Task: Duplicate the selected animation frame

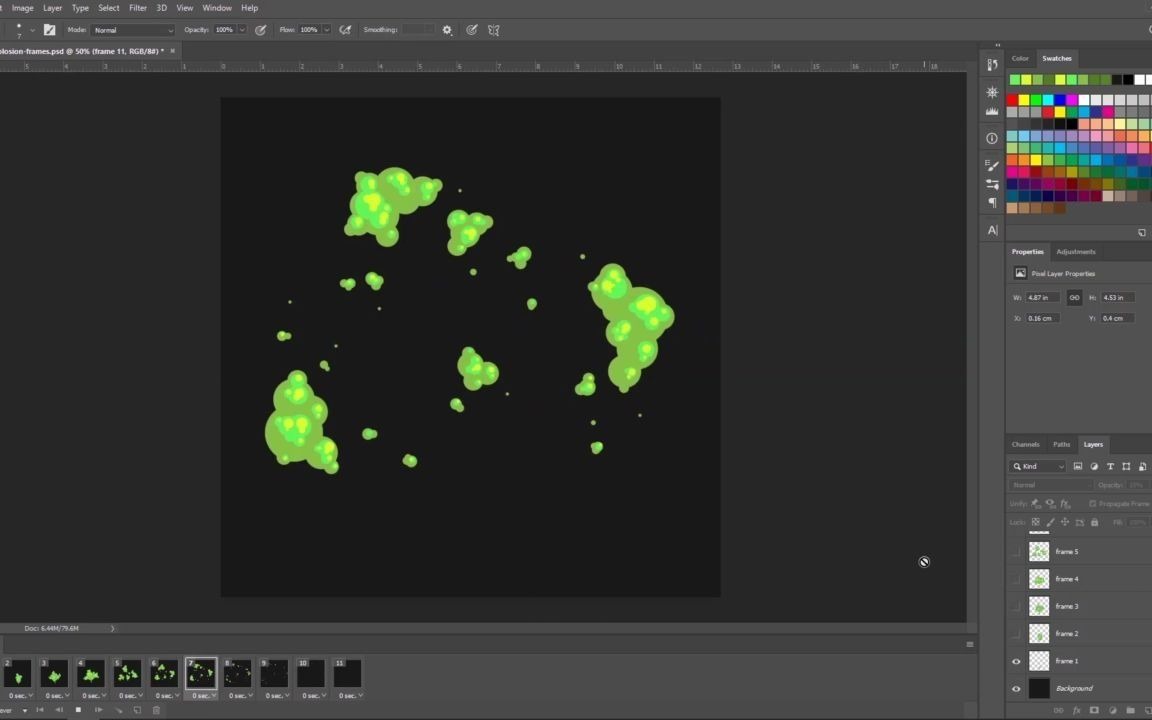Action: pyautogui.click(x=137, y=709)
